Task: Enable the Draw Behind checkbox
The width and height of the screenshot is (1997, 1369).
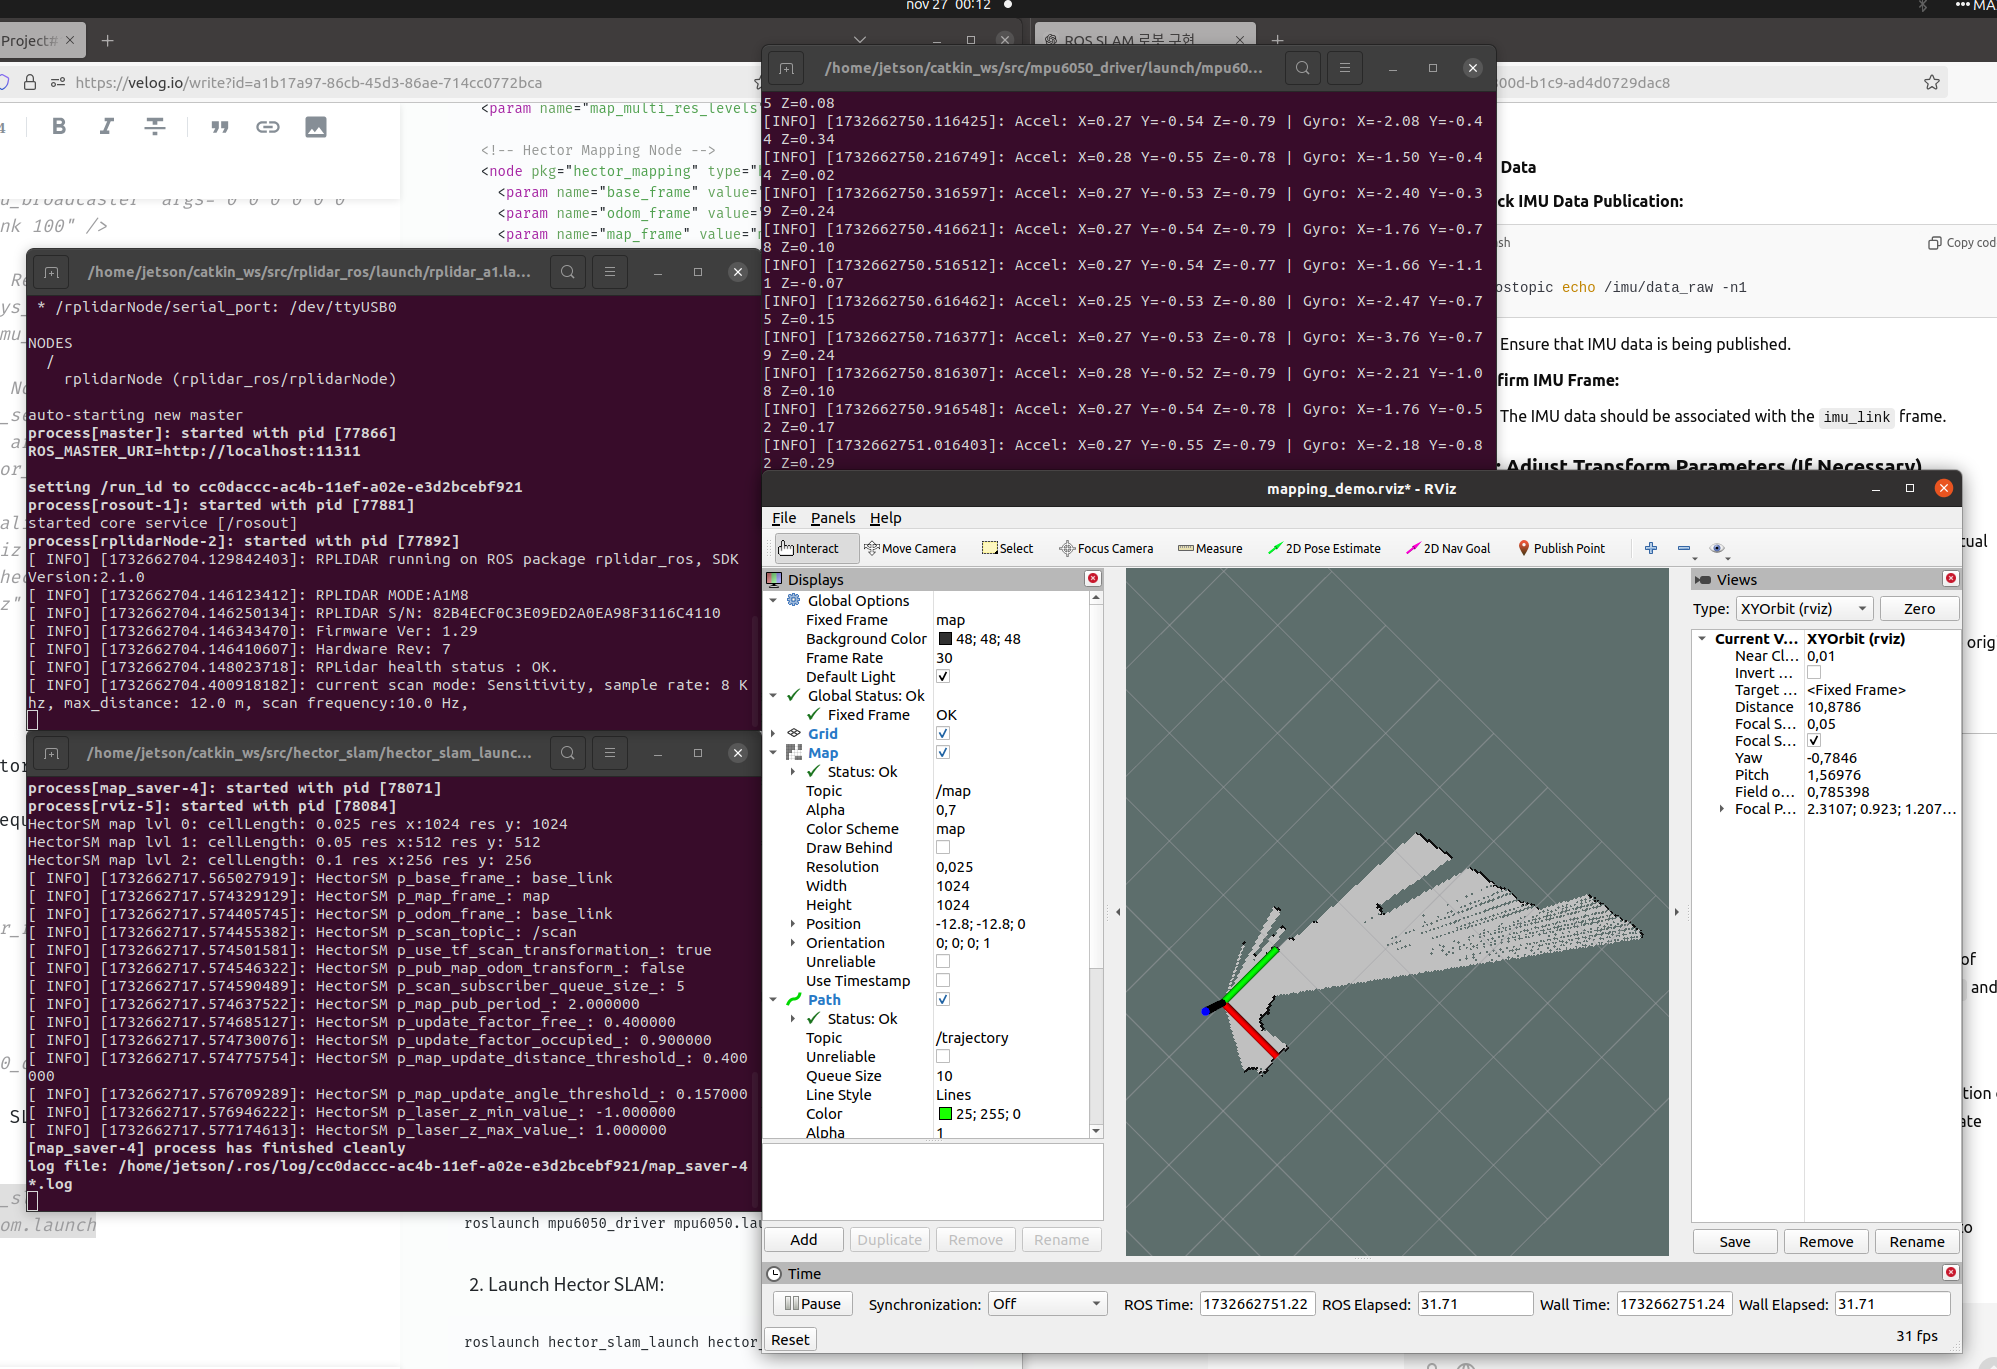Action: (x=942, y=848)
